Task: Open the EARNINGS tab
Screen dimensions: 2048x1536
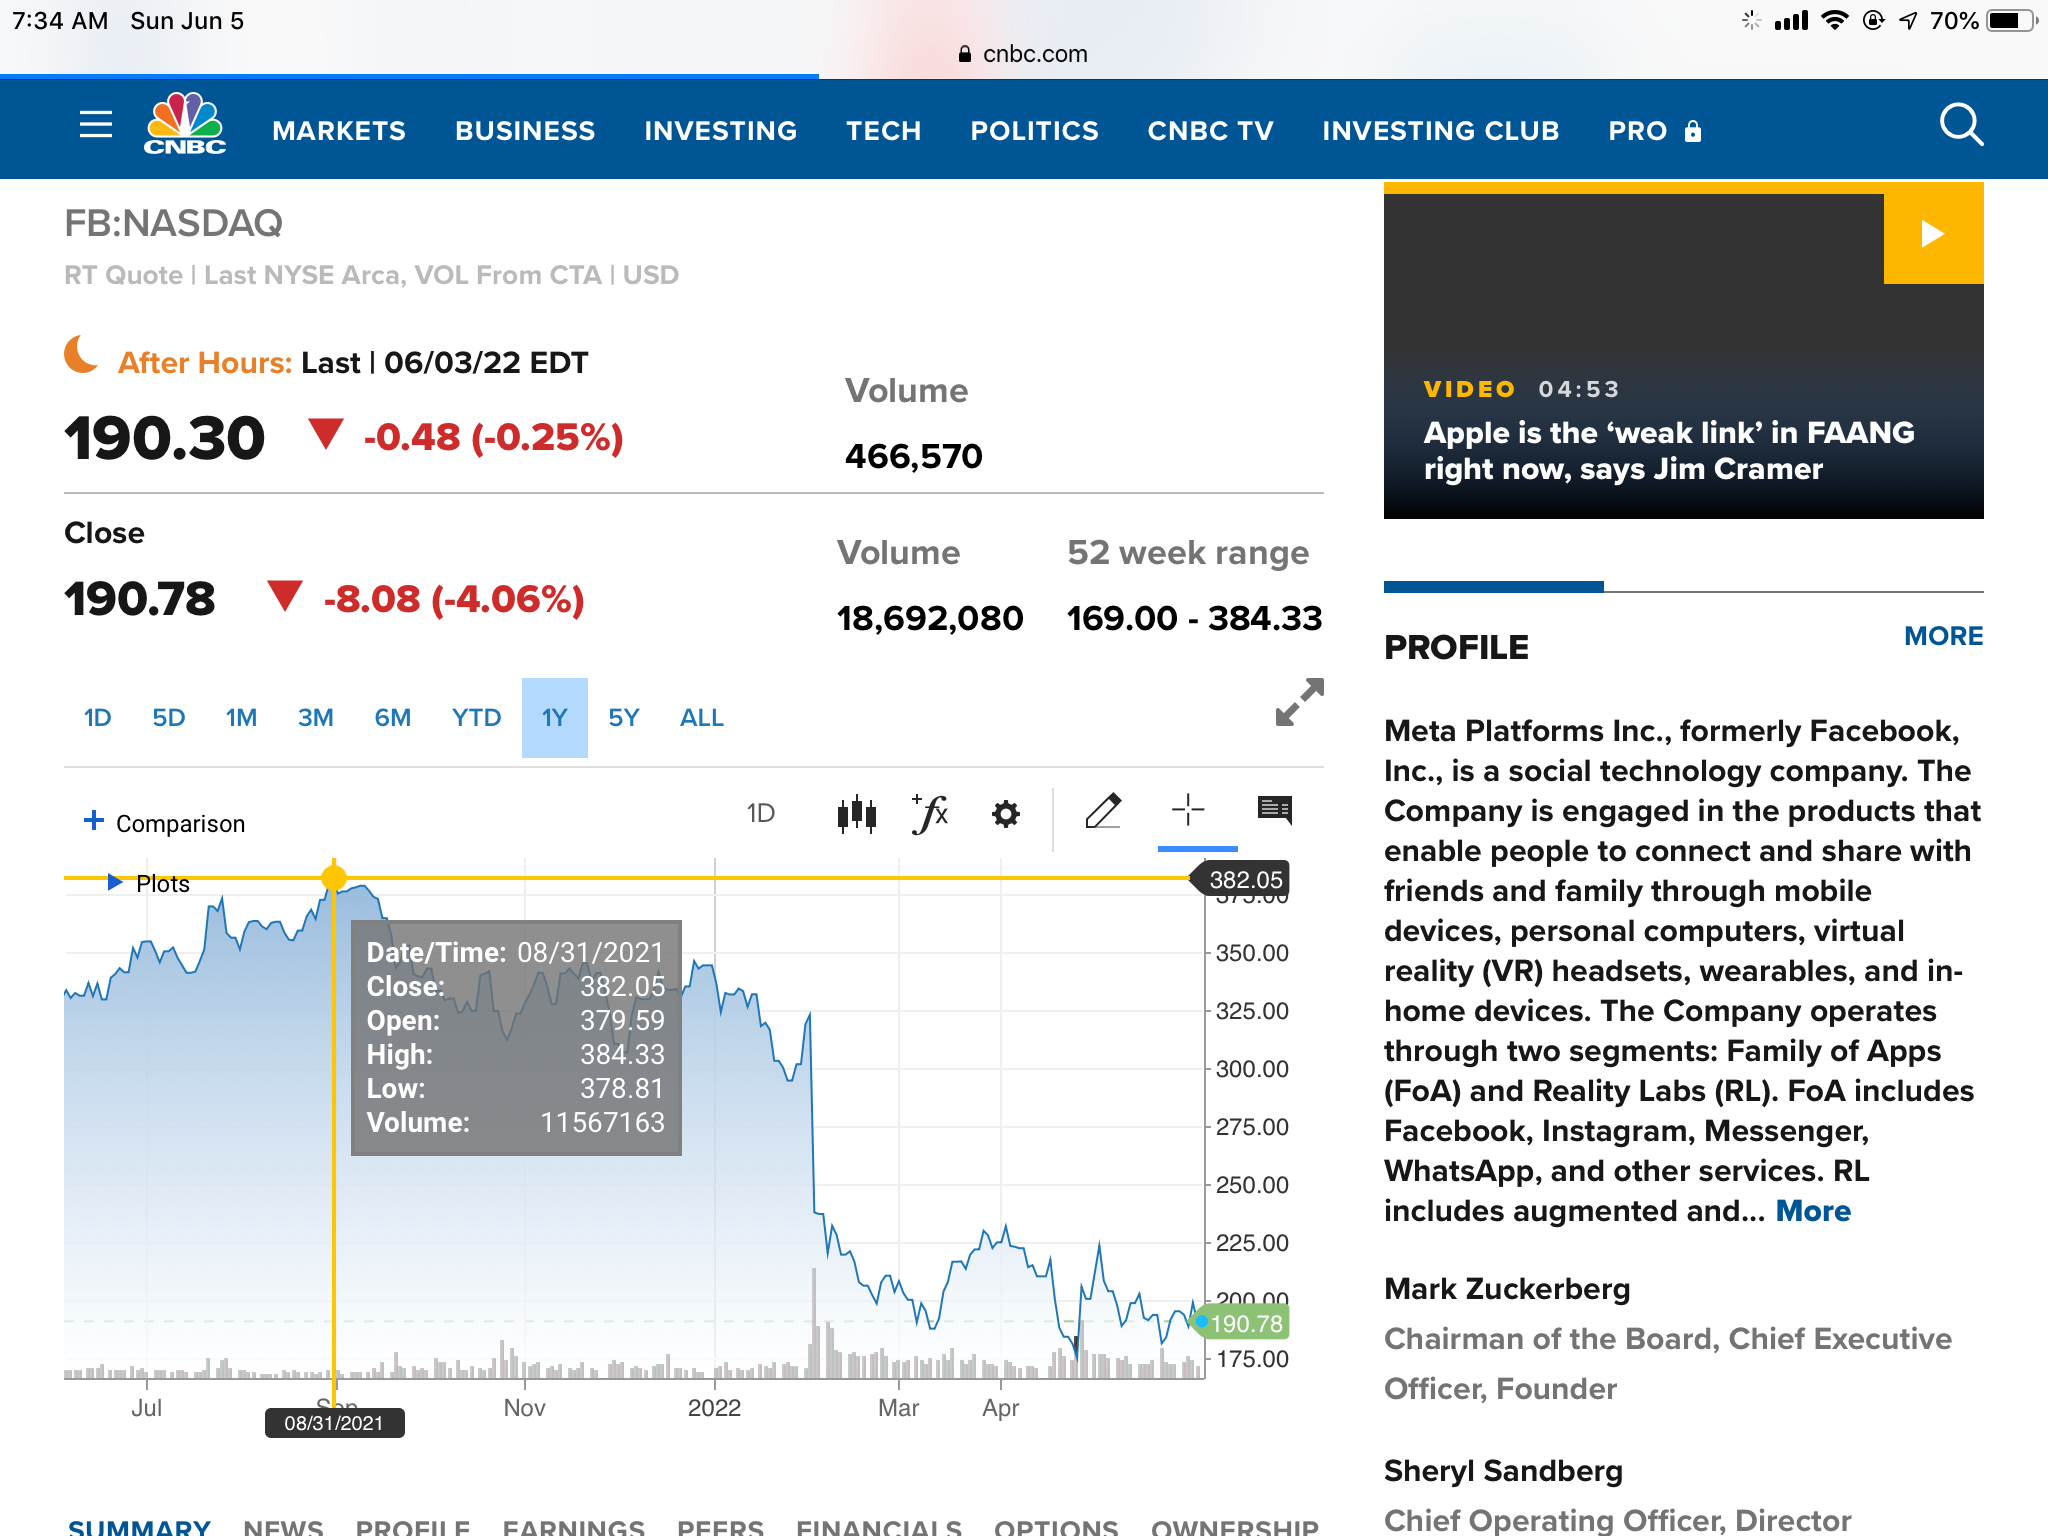Action: (573, 1526)
